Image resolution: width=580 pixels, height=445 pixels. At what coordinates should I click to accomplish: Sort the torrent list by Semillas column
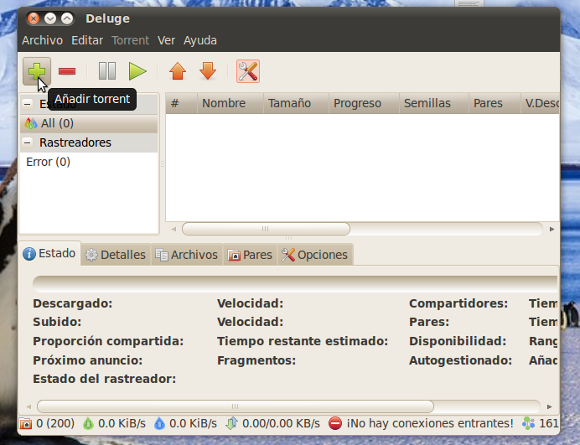click(x=434, y=103)
